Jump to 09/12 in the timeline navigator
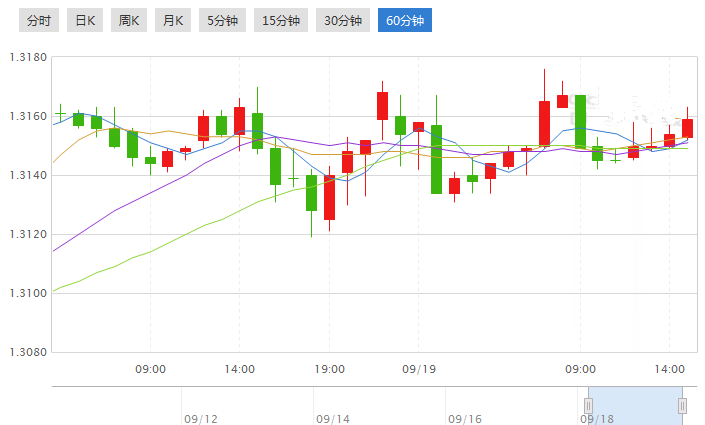 tap(201, 418)
